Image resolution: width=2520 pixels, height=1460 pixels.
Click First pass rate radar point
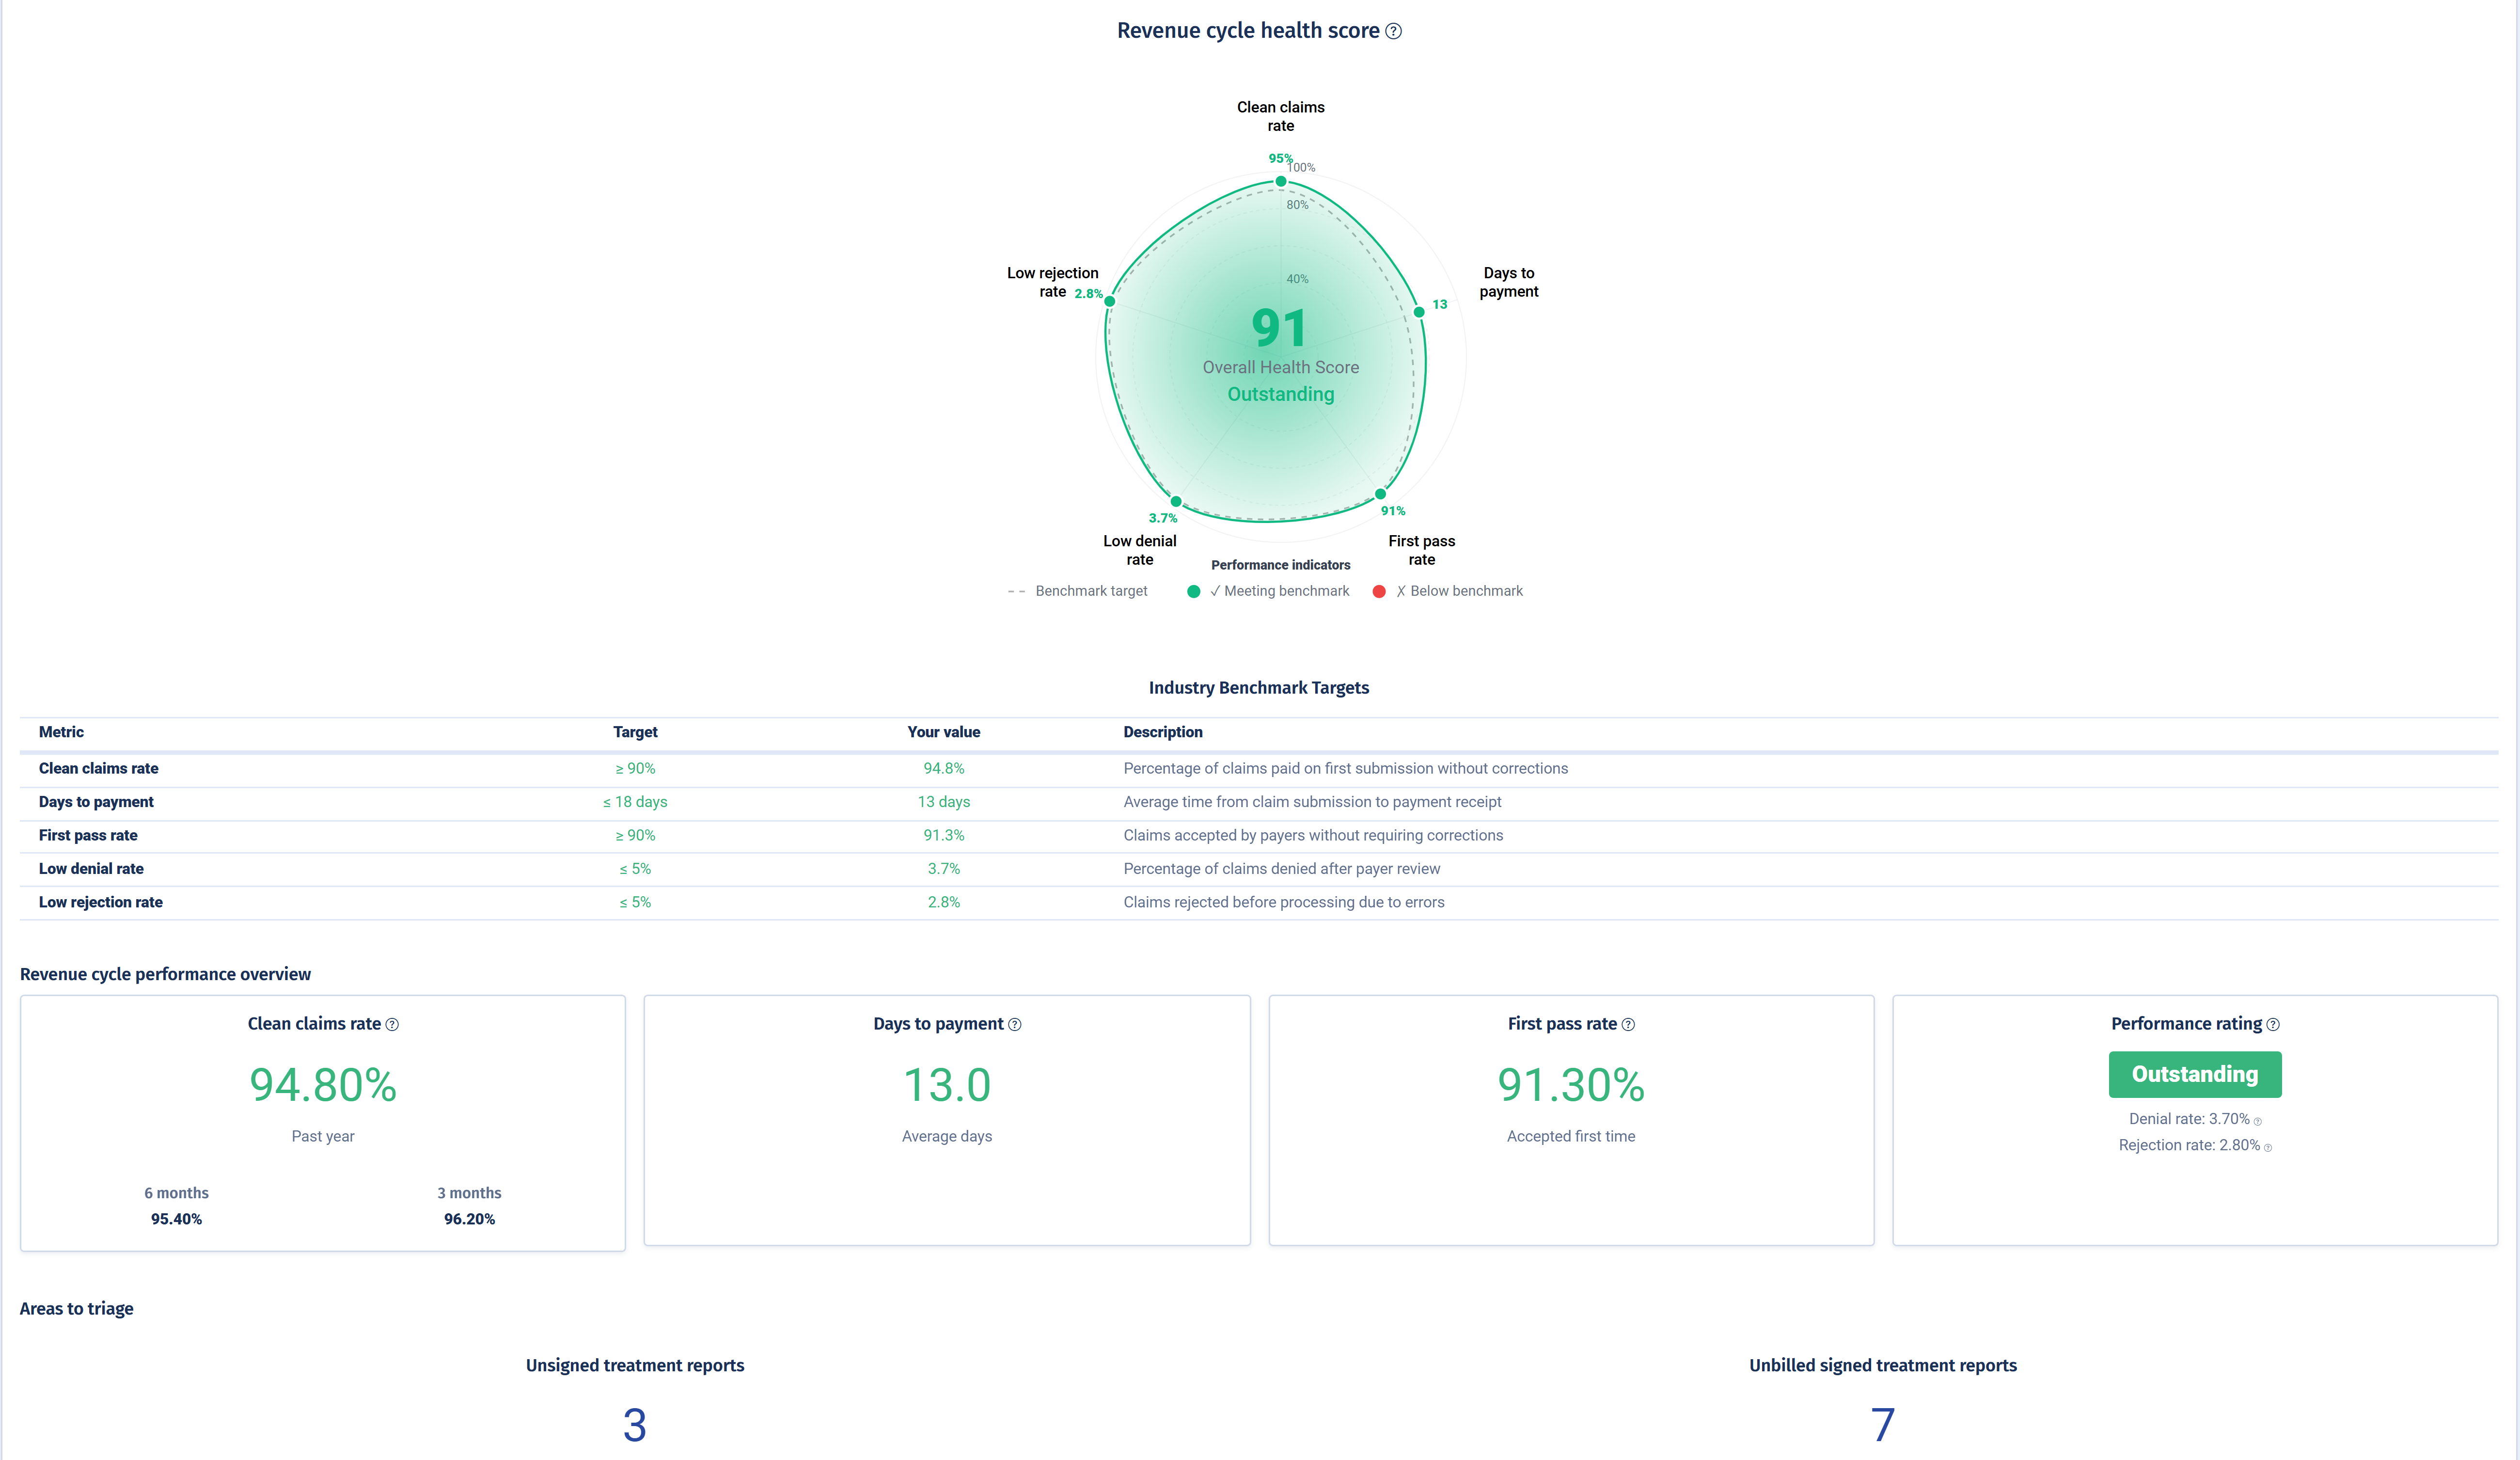pos(1380,494)
